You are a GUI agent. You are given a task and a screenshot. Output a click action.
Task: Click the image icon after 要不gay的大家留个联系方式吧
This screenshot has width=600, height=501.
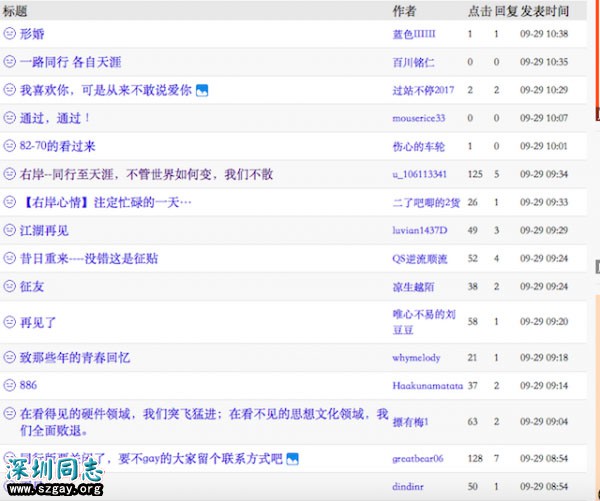pyautogui.click(x=293, y=459)
